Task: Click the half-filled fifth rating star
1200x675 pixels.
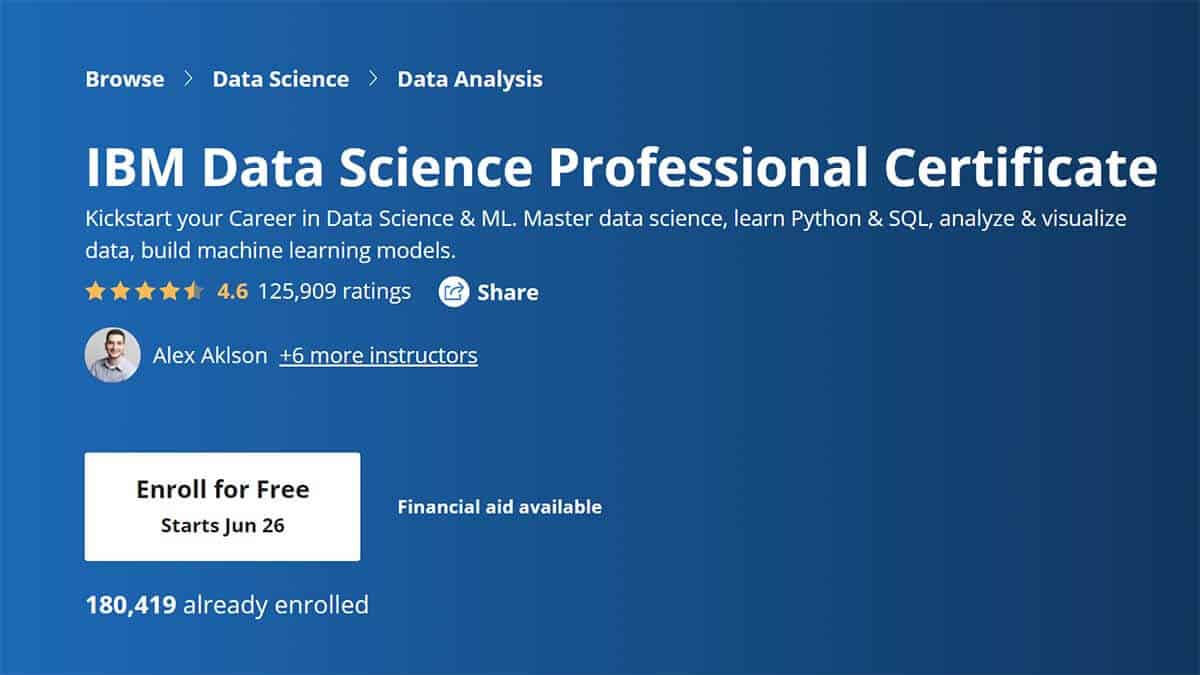Action: [x=194, y=291]
